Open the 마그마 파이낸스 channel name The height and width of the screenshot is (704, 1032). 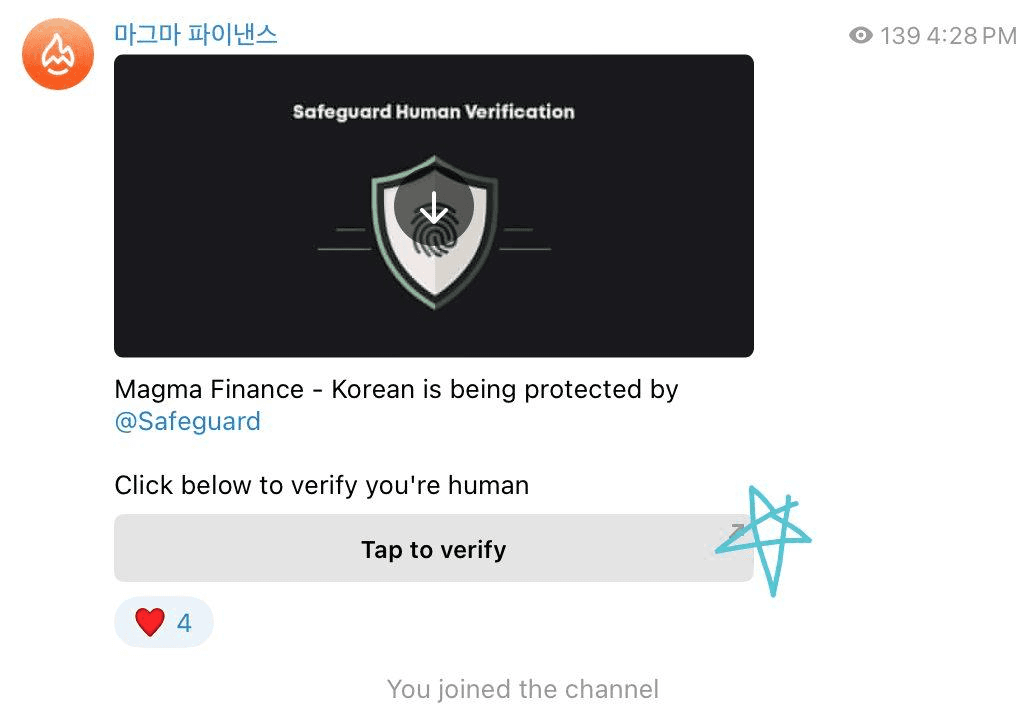click(196, 35)
